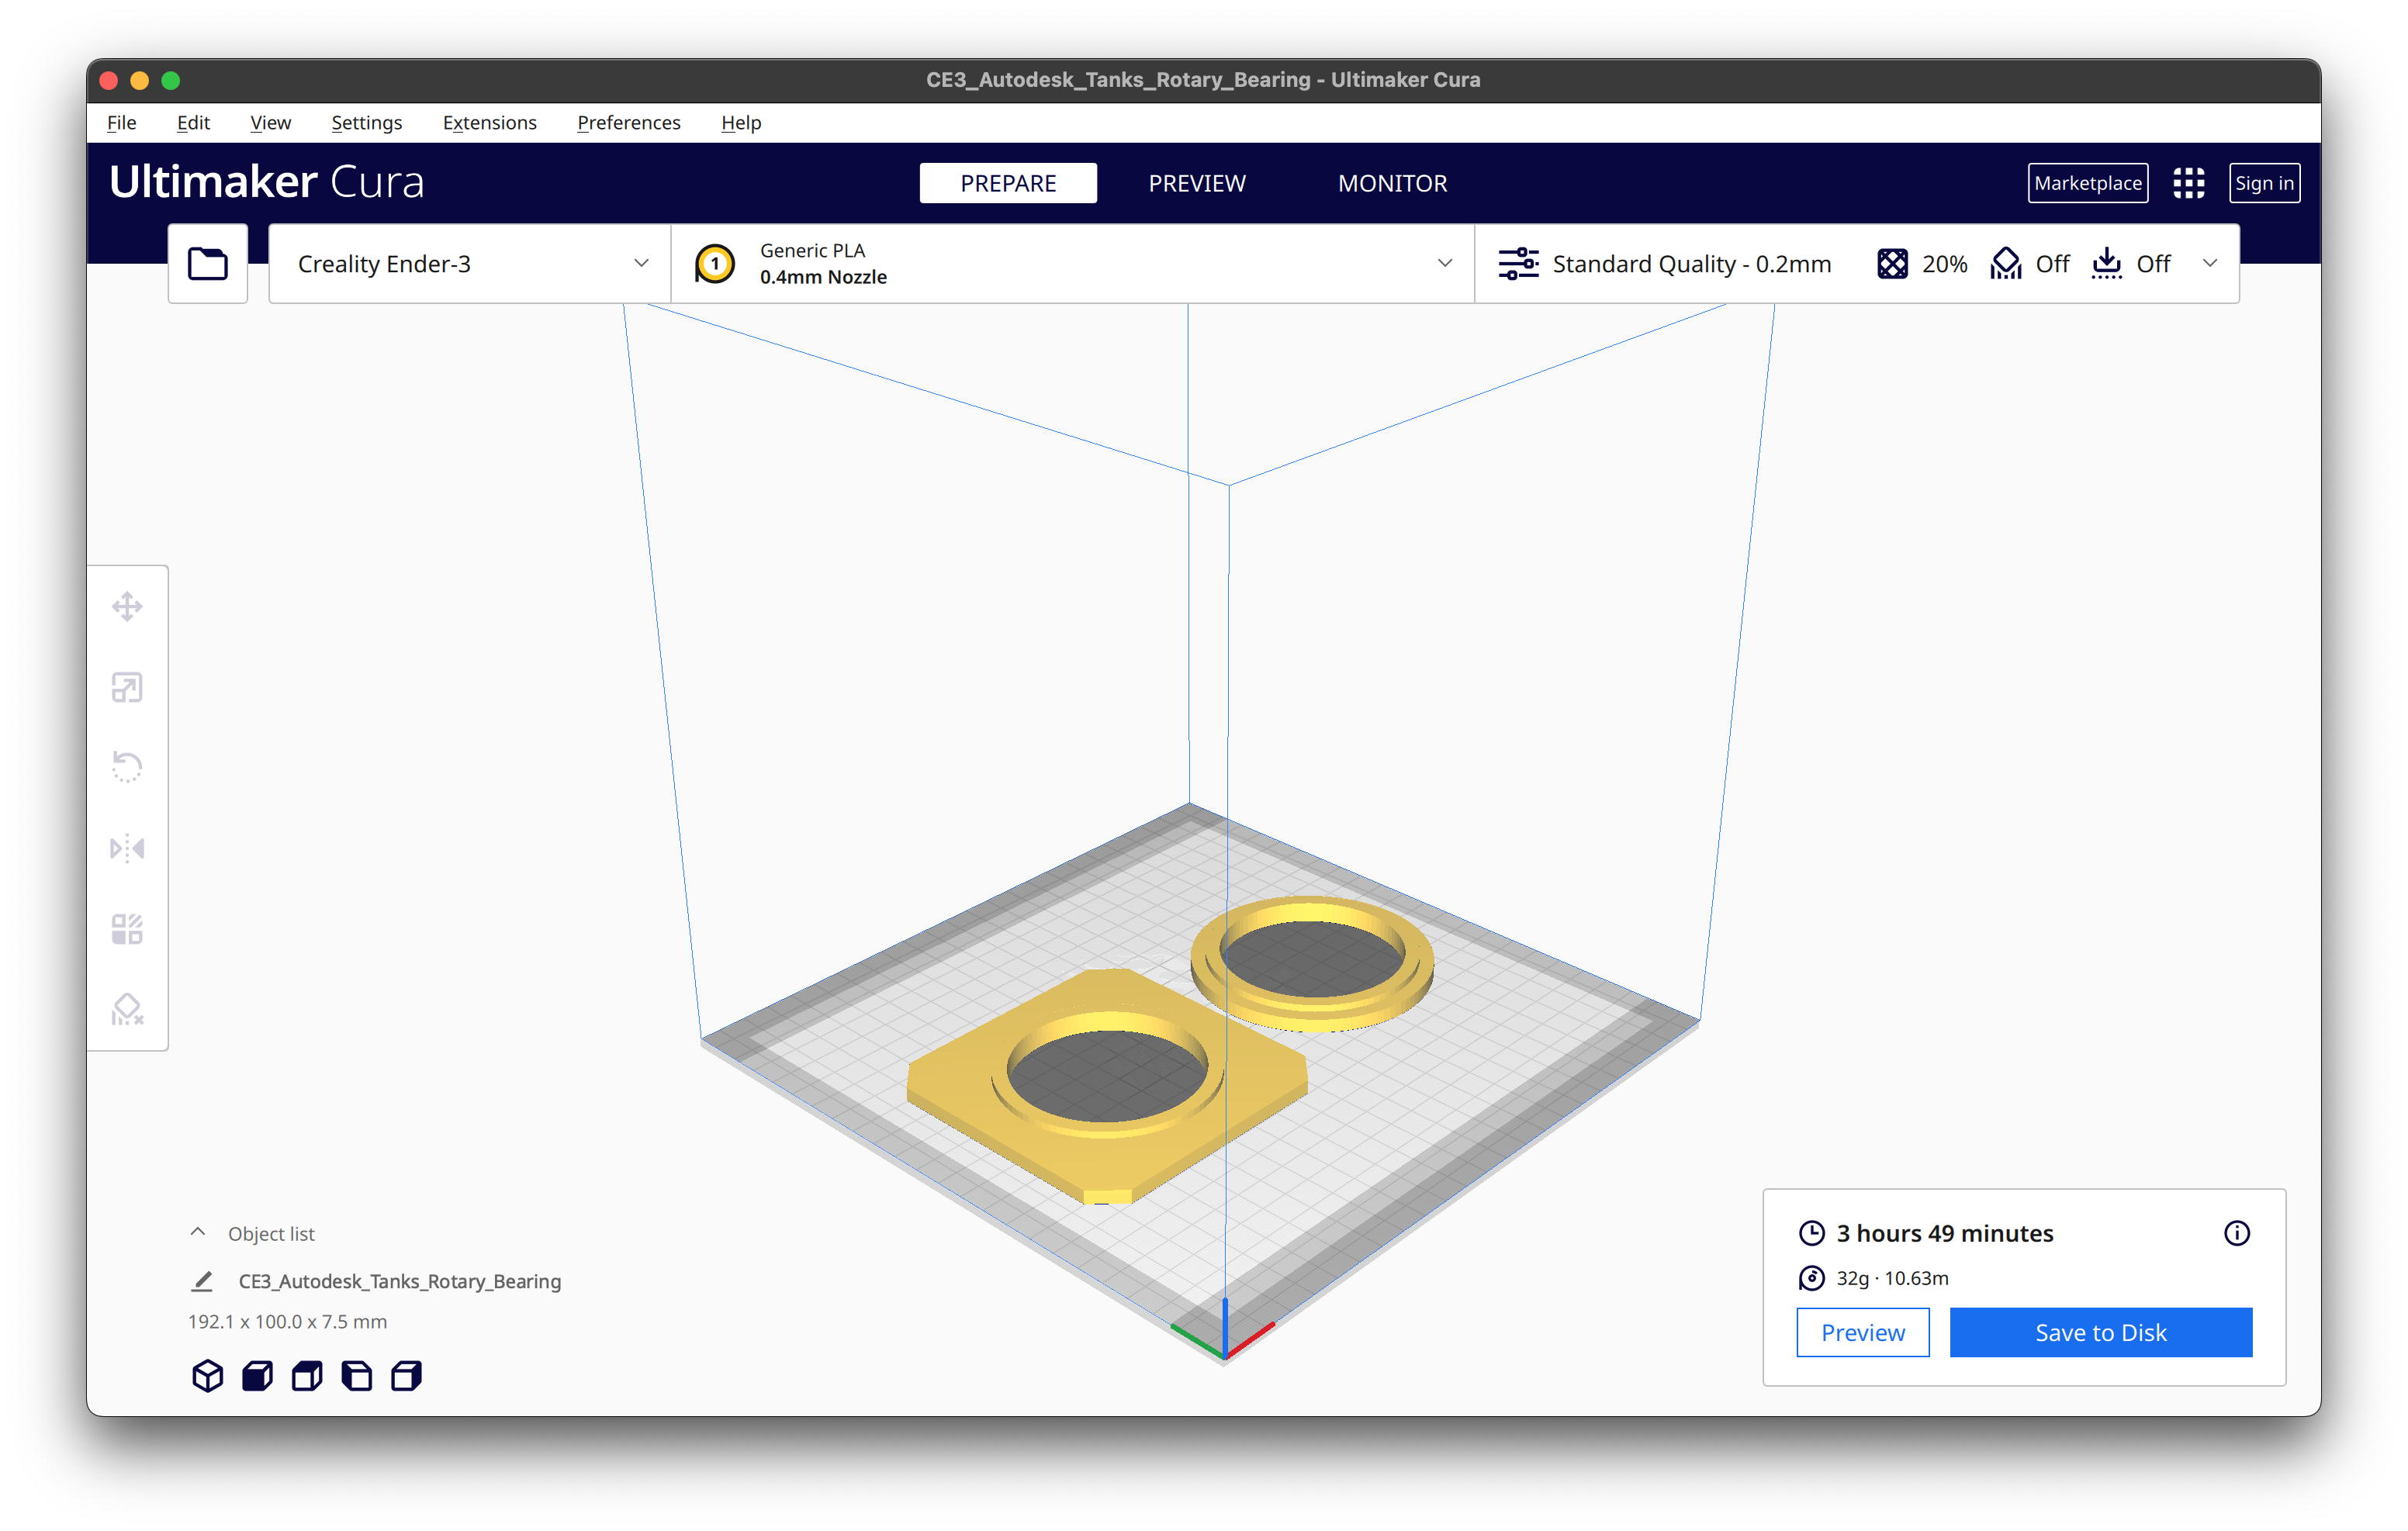Select the Mirror tool in sidebar
Viewport: 2408px width, 1531px height.
(127, 849)
